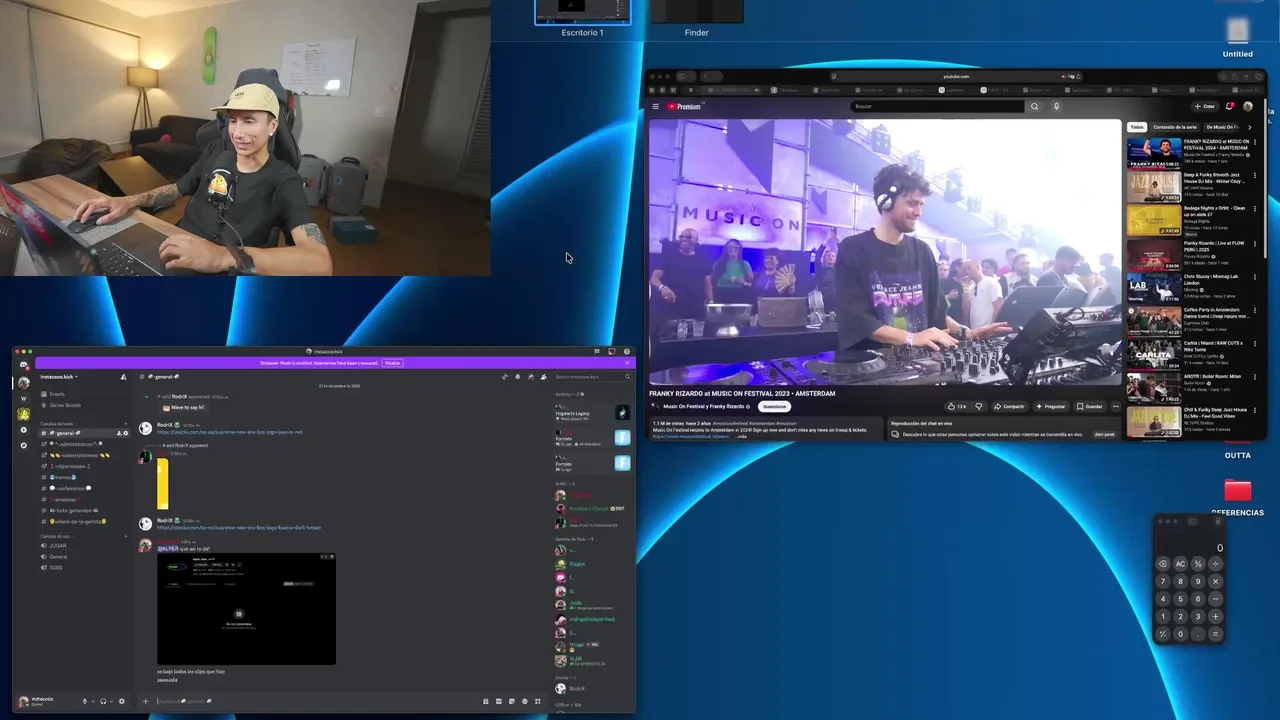1280x720 pixels.
Task: Click Compartir share button under video
Action: [x=1009, y=406]
